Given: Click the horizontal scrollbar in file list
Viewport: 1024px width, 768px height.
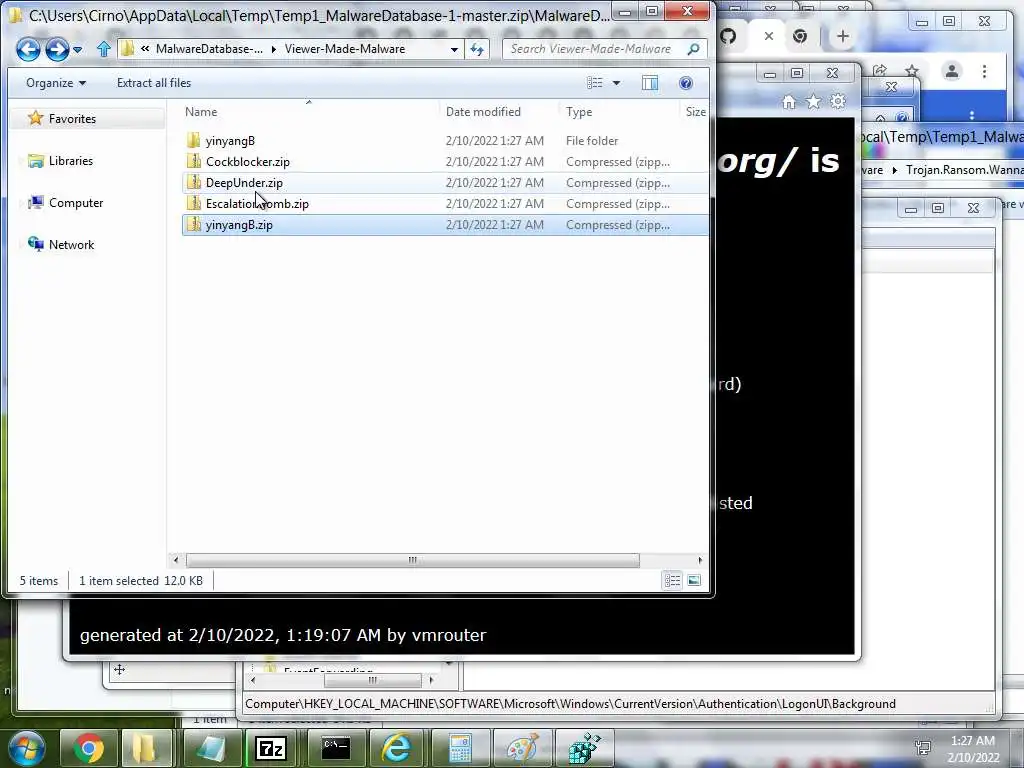Looking at the screenshot, I should [x=412, y=560].
